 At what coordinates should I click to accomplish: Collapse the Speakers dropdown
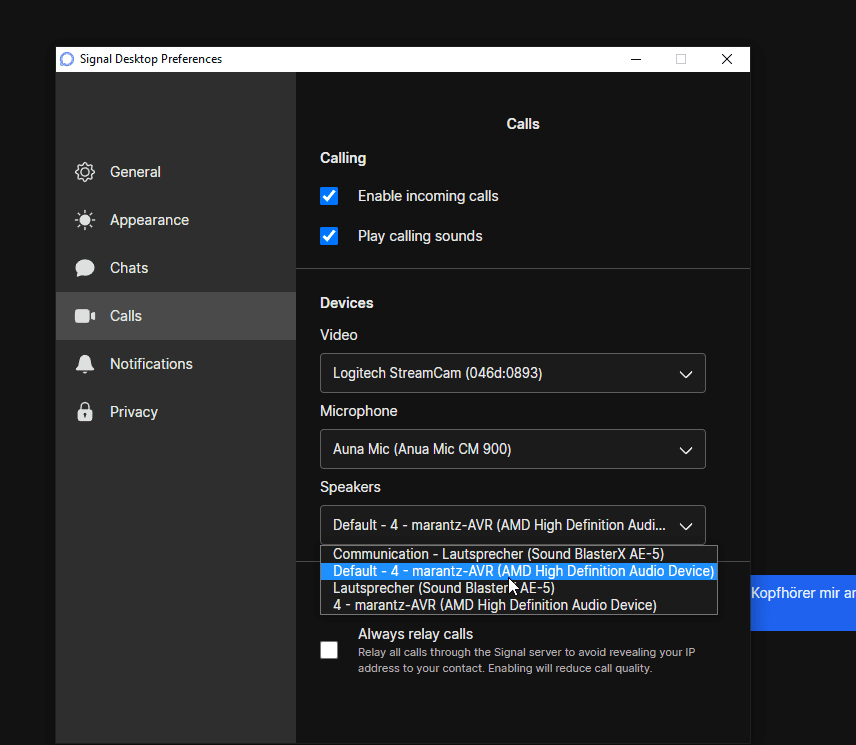tap(513, 525)
